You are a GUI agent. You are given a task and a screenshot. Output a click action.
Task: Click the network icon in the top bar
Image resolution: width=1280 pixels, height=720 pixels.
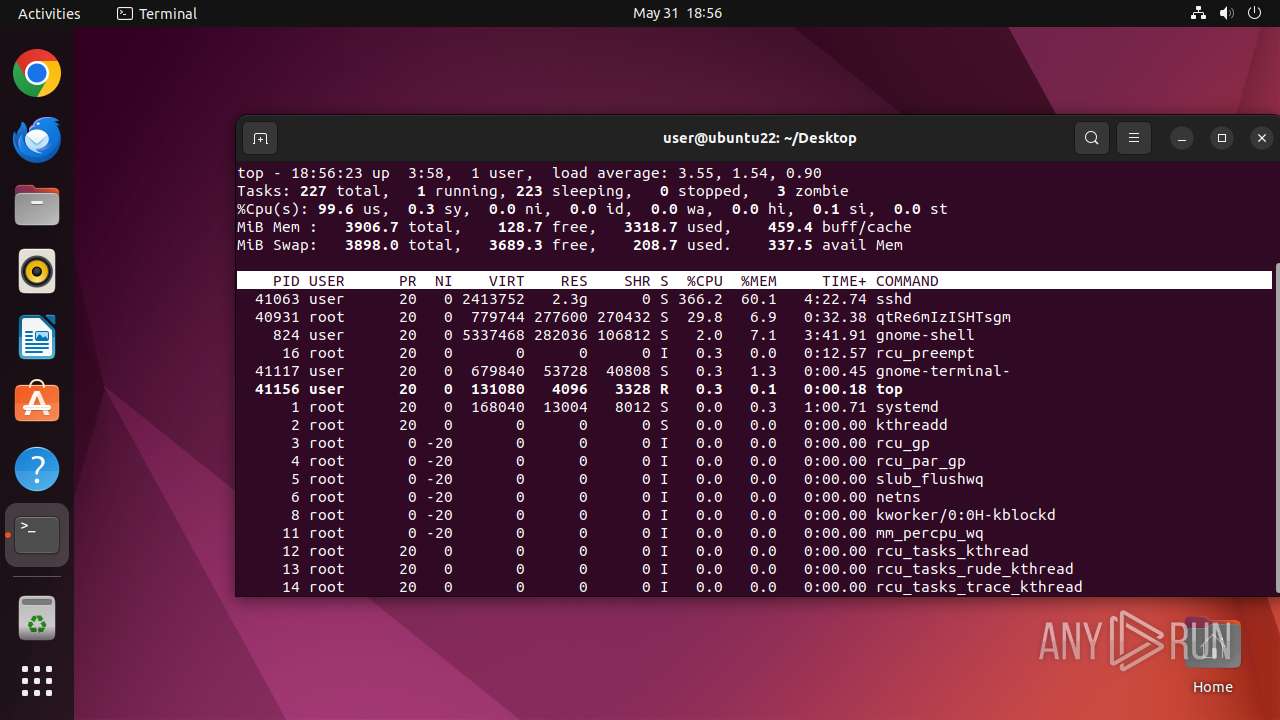tap(1199, 13)
